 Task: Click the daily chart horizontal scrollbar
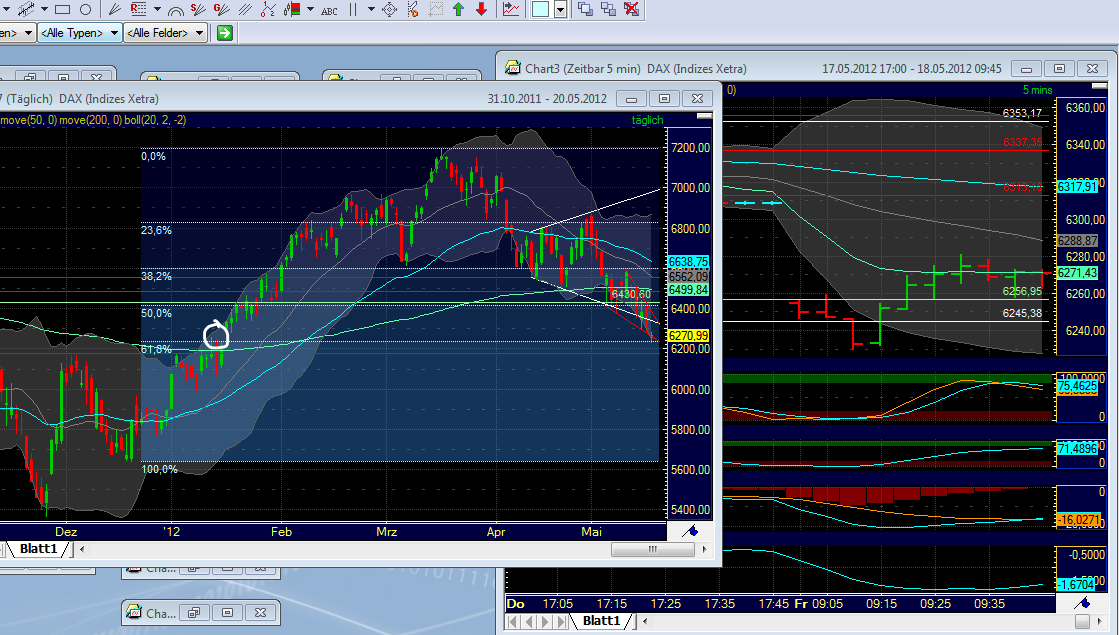[x=651, y=548]
